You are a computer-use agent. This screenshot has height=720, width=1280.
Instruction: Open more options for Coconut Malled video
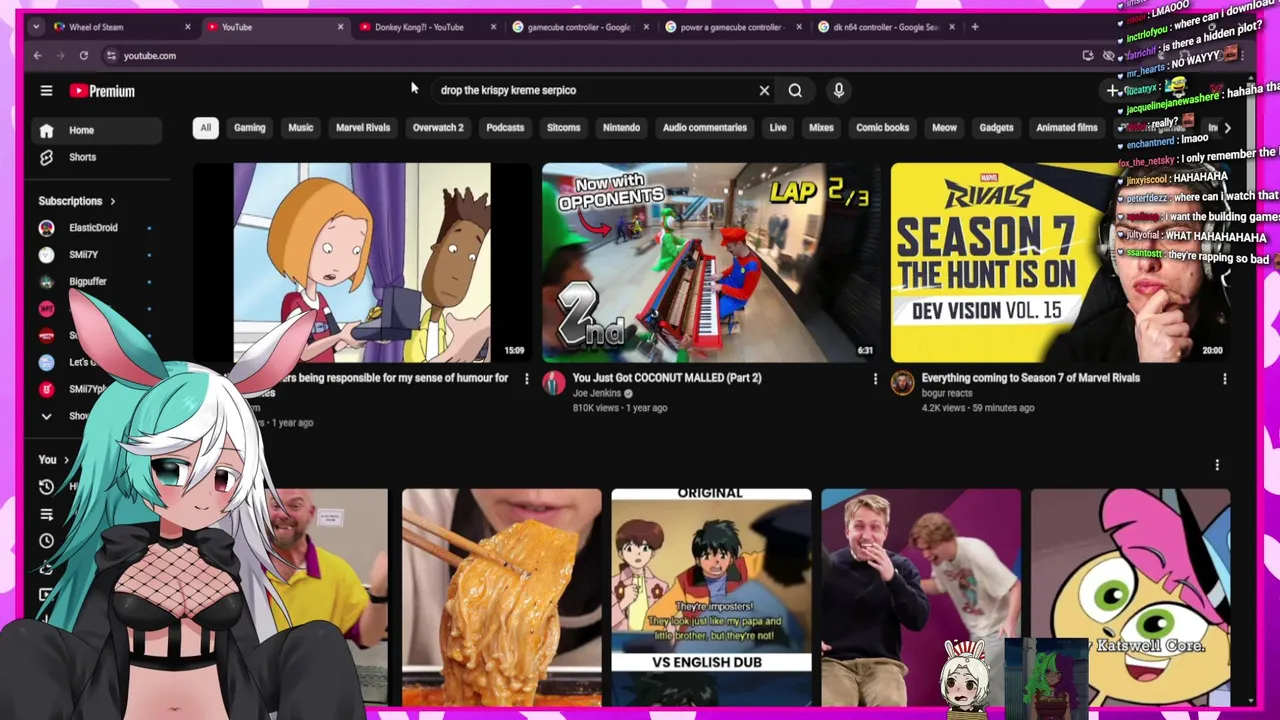[x=875, y=379]
